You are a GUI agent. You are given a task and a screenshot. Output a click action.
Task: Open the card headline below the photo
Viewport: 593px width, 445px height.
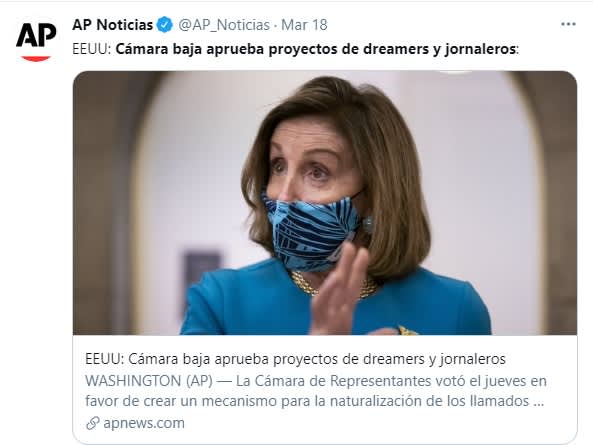(295, 359)
